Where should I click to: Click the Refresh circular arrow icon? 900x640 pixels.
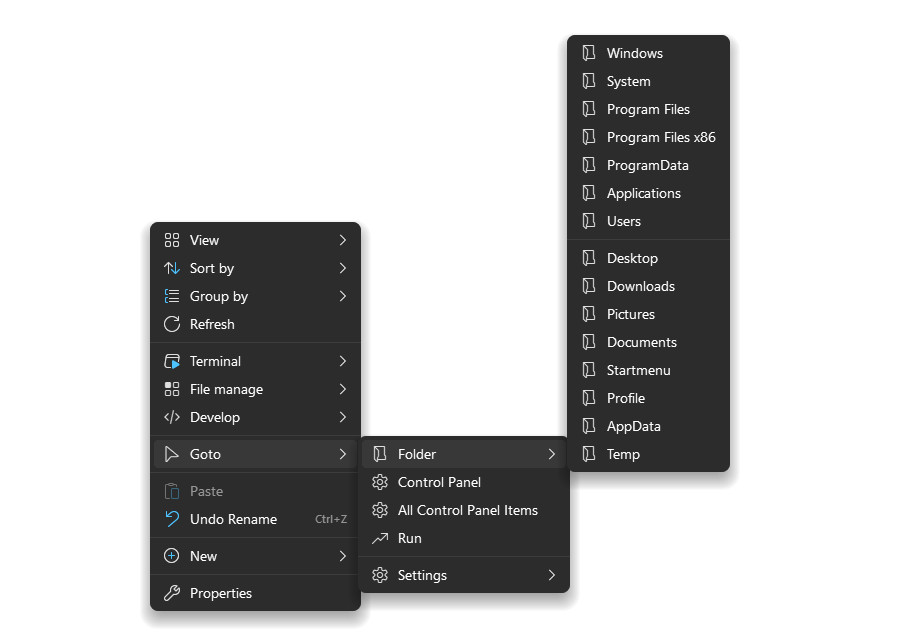(172, 324)
